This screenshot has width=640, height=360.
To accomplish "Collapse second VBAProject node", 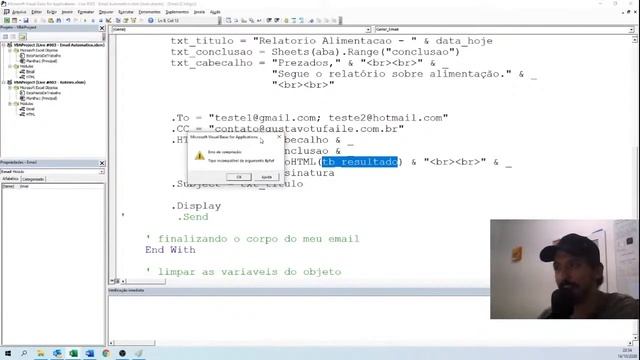I will click(x=4, y=82).
